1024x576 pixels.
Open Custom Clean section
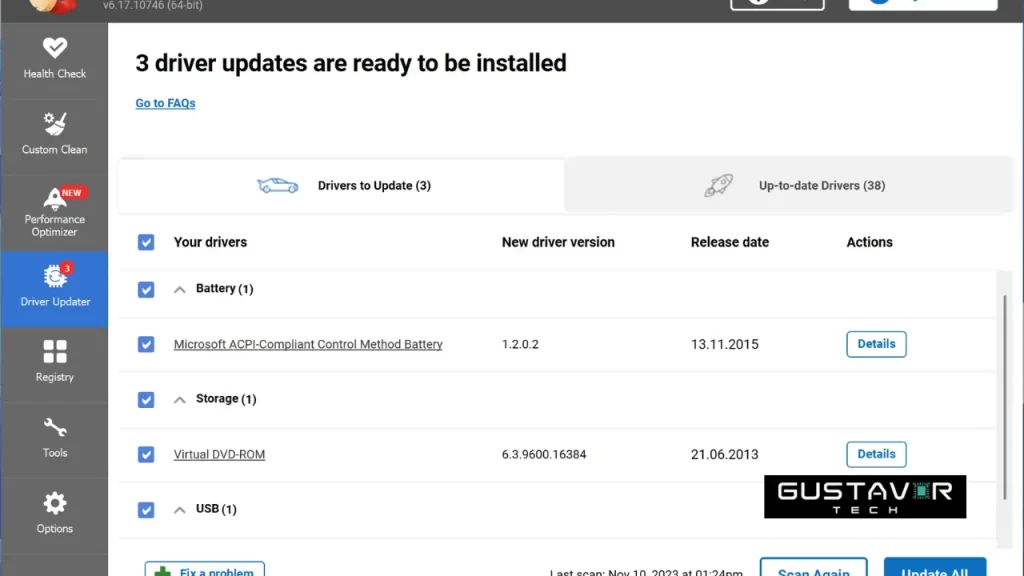click(54, 136)
